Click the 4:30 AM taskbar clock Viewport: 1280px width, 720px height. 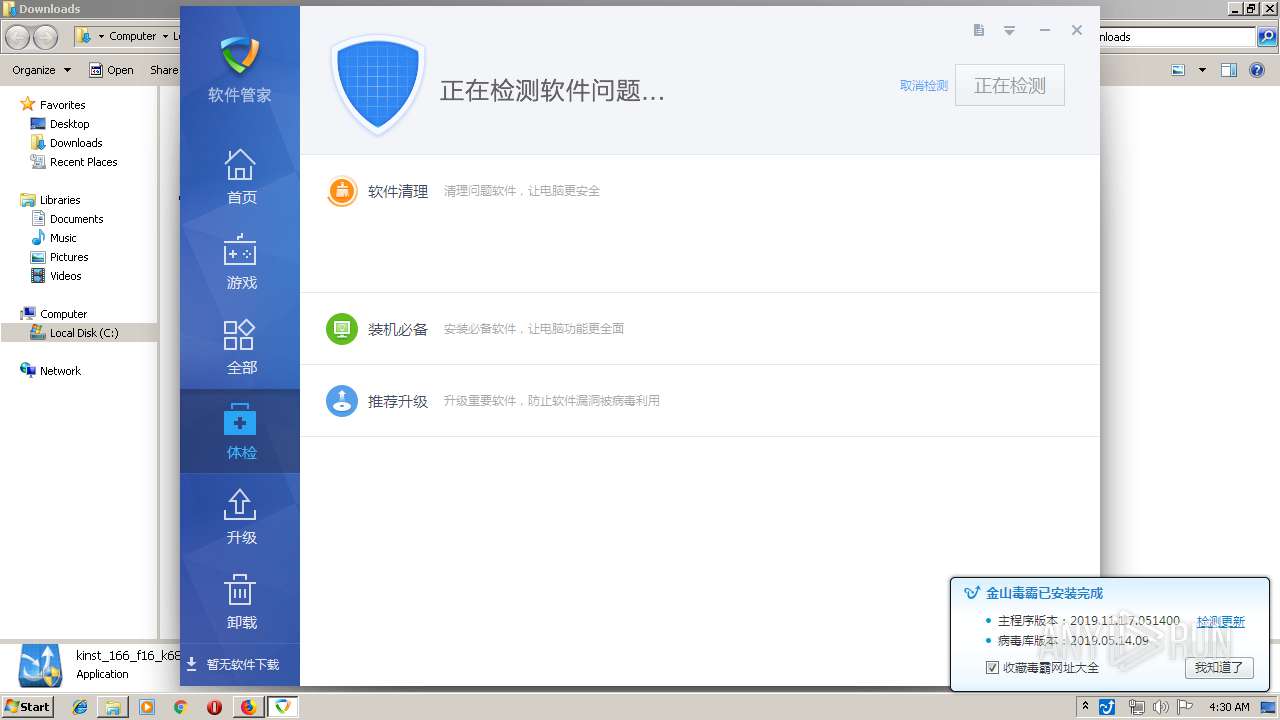tap(1229, 707)
